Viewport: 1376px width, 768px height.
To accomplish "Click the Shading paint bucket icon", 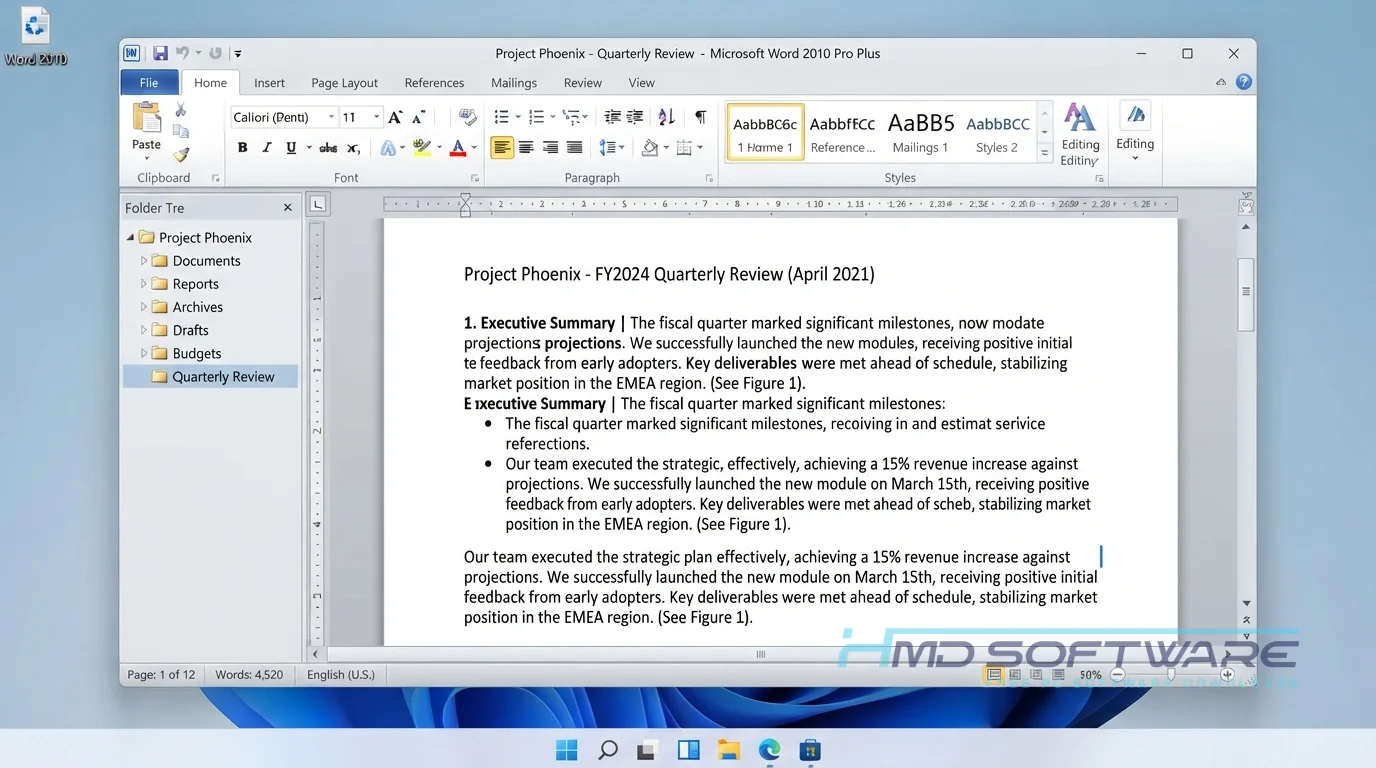I will point(650,148).
